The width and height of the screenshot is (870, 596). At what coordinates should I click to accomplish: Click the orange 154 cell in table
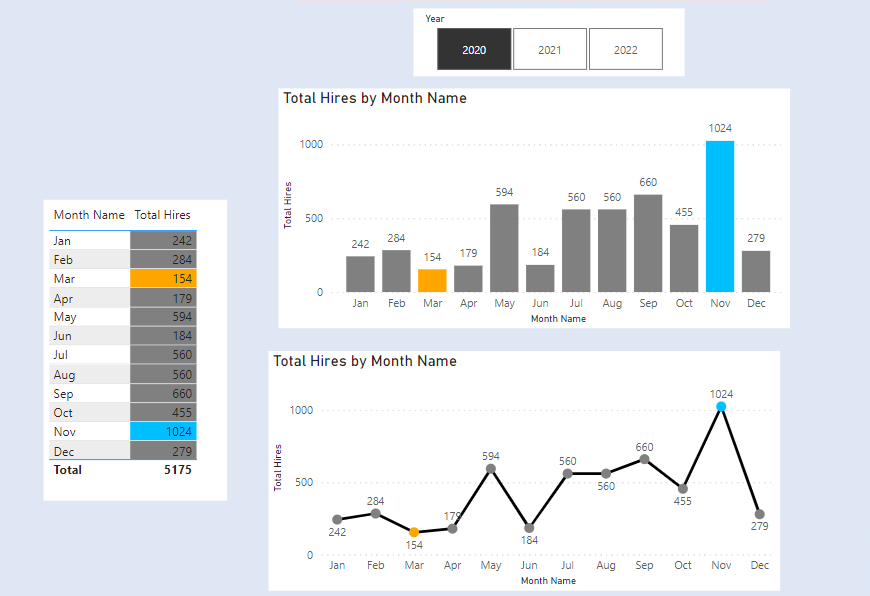(x=163, y=279)
